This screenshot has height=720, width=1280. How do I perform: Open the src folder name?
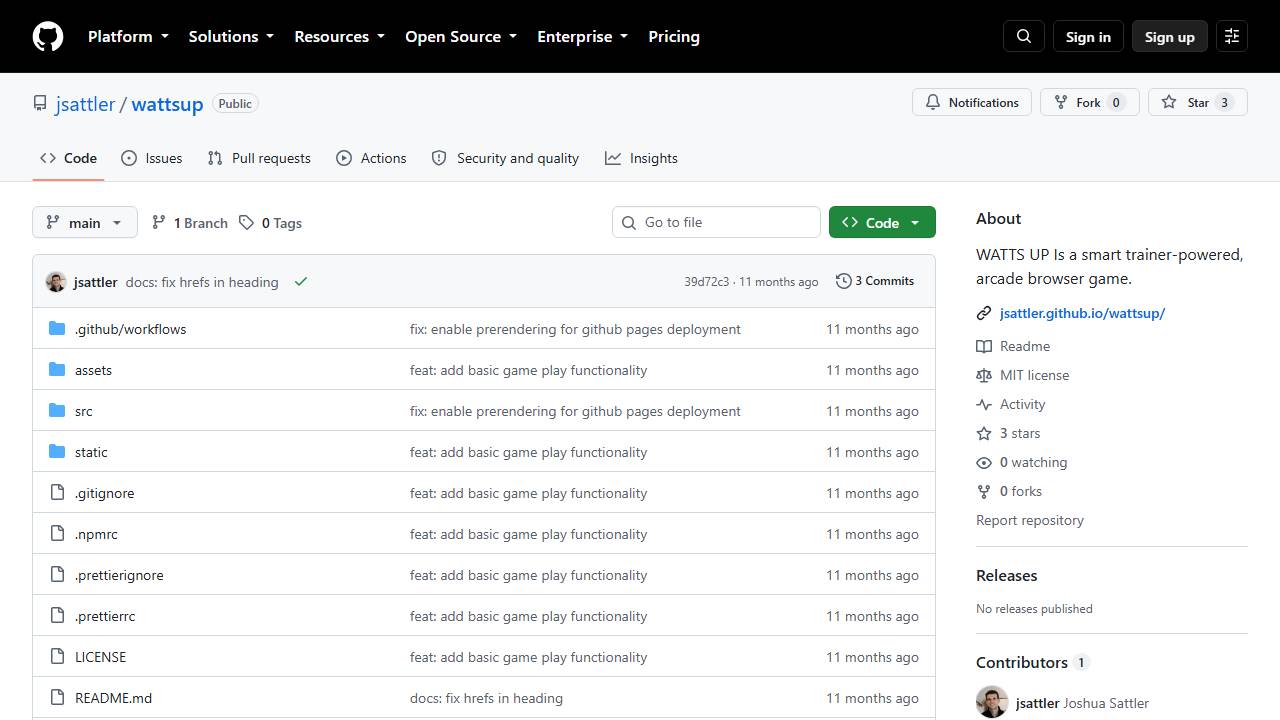[x=84, y=411]
